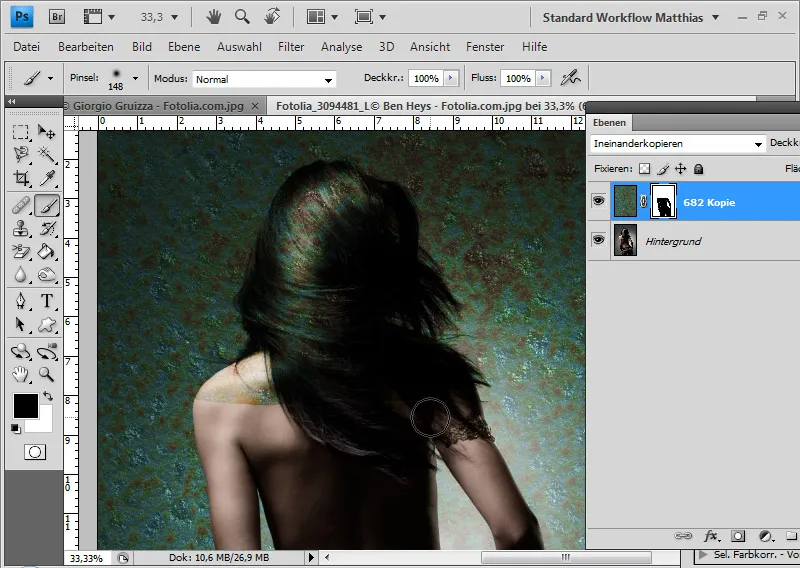800x568 pixels.
Task: Select the Sponge tool
Action: pos(47,275)
